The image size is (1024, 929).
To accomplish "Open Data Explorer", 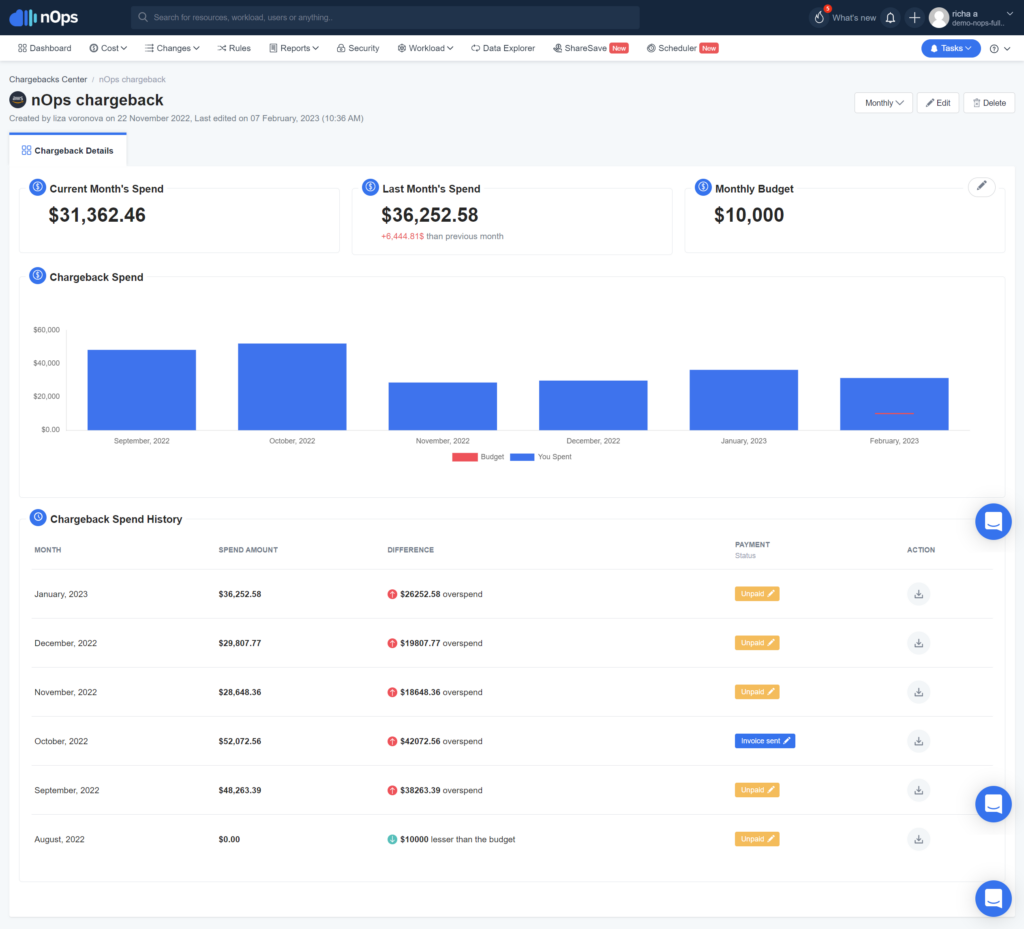I will [503, 48].
